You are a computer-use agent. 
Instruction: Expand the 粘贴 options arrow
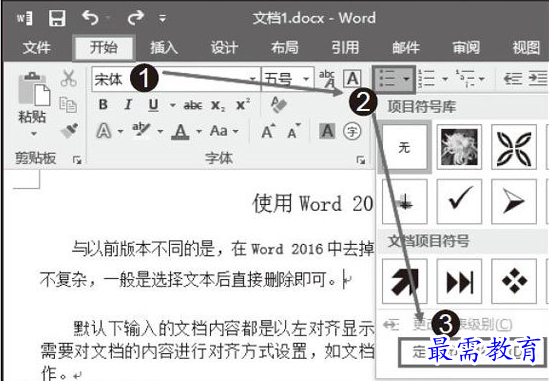34,133
